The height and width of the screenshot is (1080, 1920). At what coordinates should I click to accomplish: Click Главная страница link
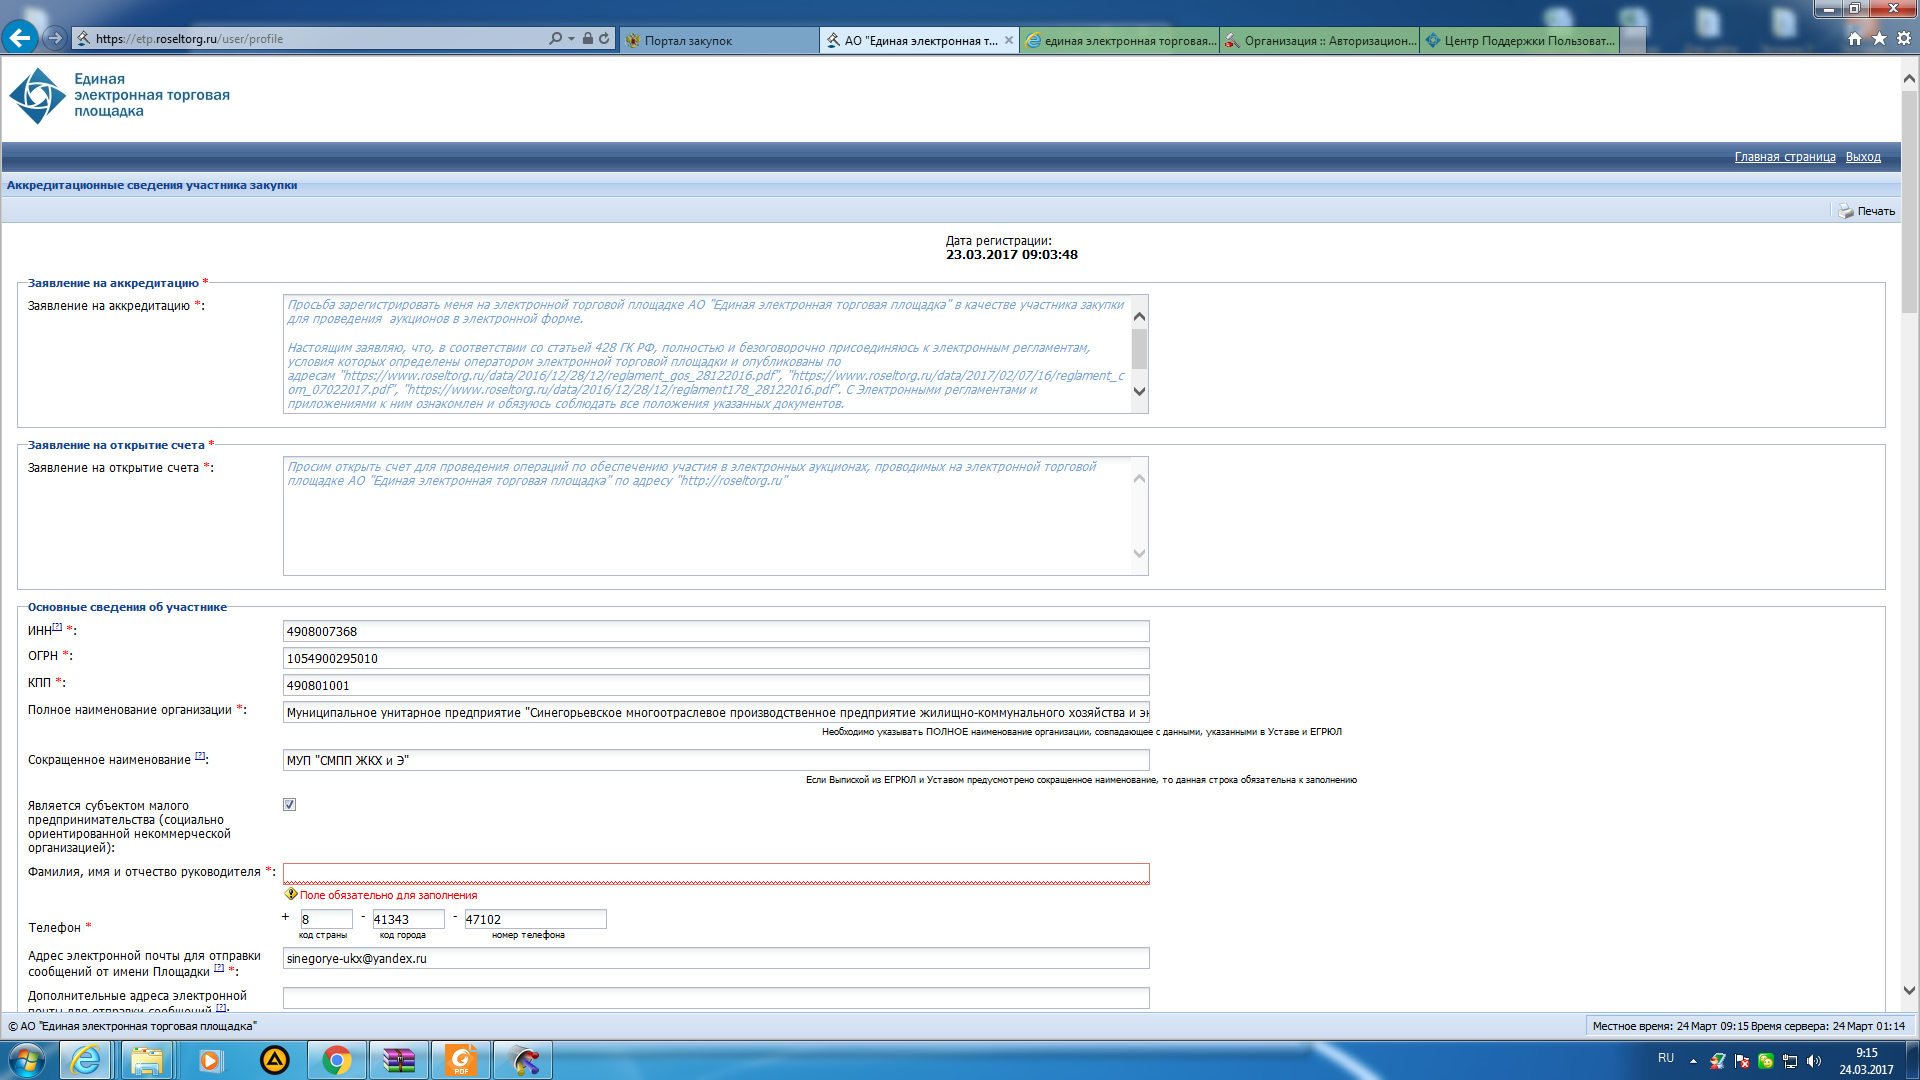click(x=1784, y=157)
